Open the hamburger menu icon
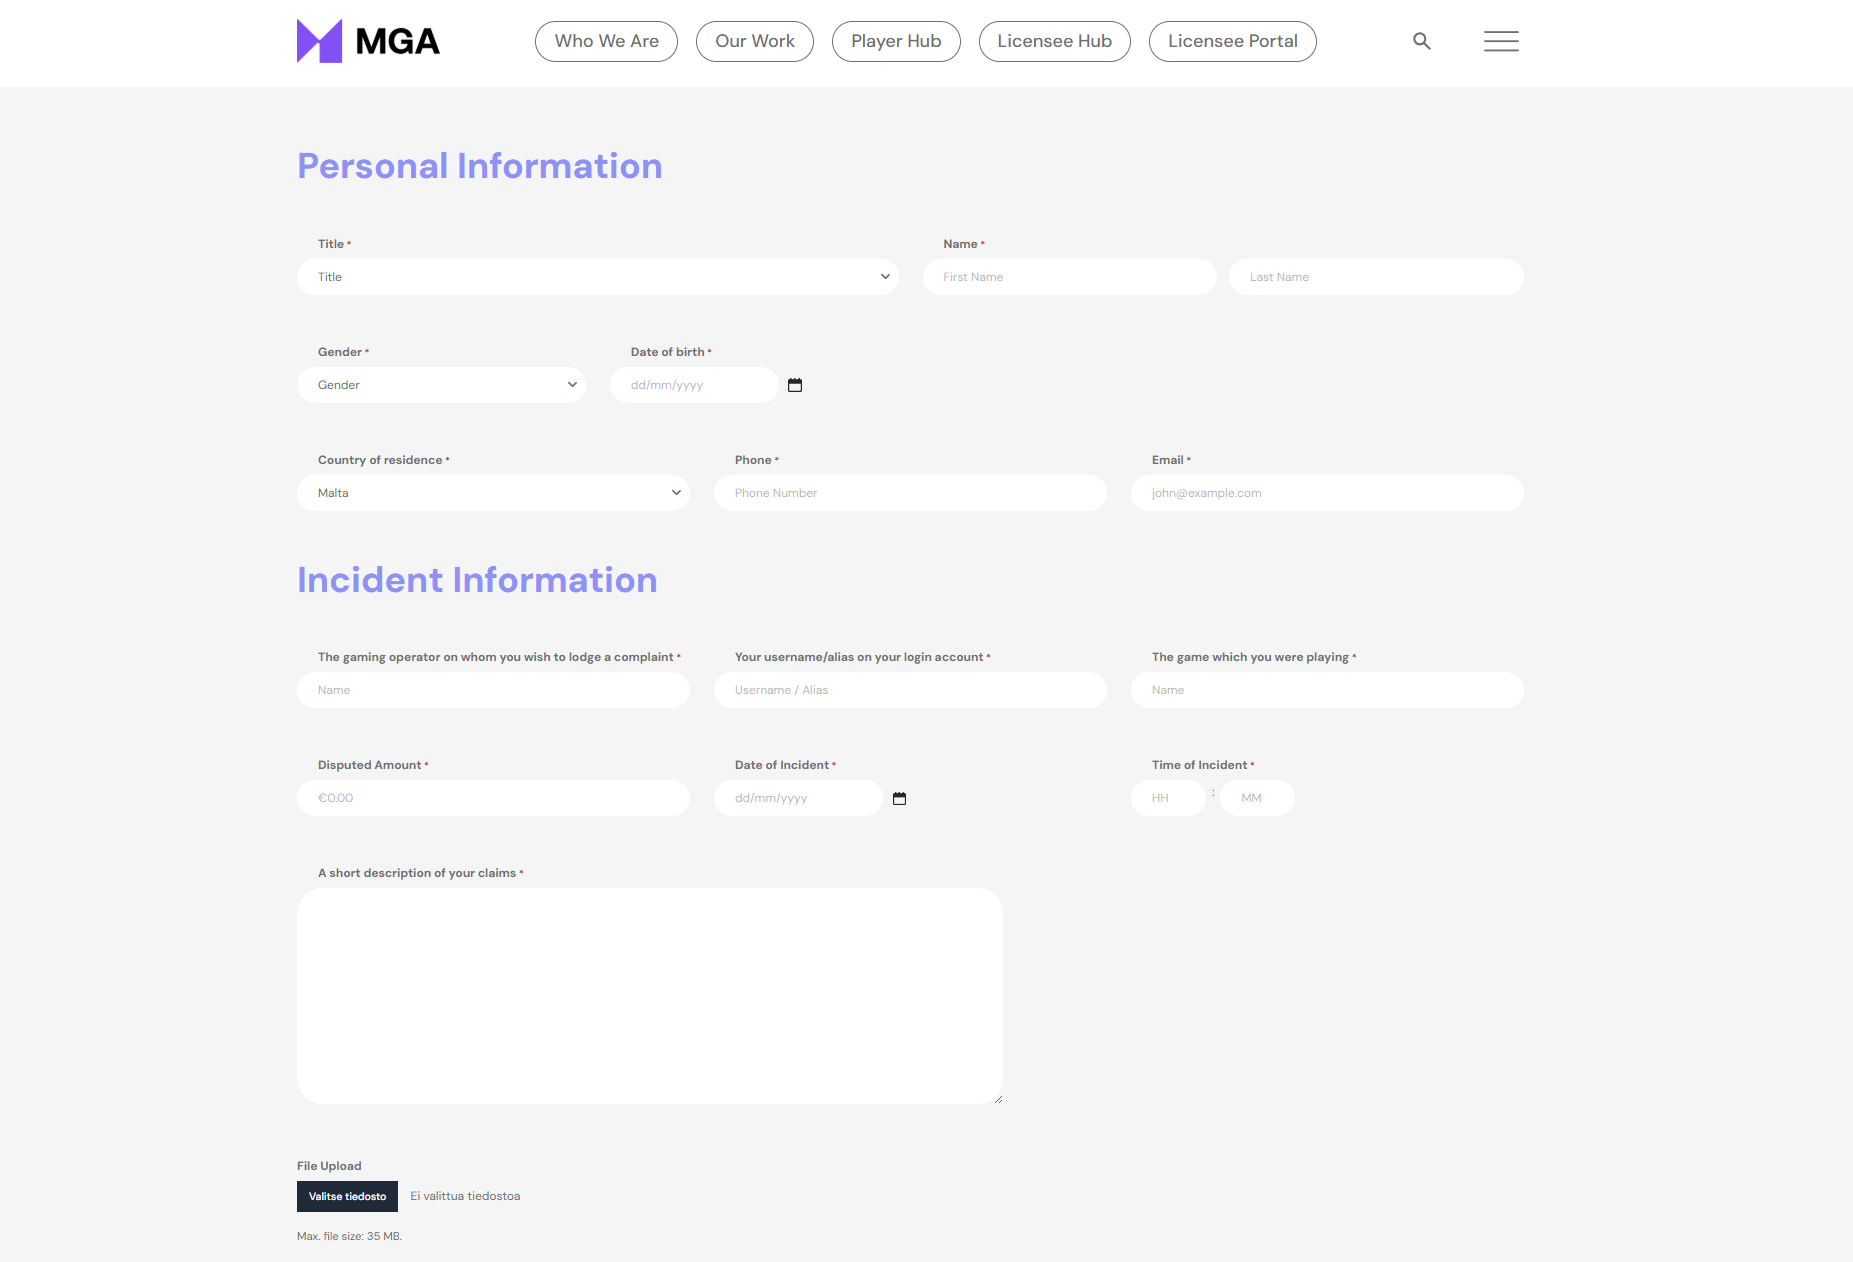Viewport: 1853px width, 1262px height. pyautogui.click(x=1501, y=41)
